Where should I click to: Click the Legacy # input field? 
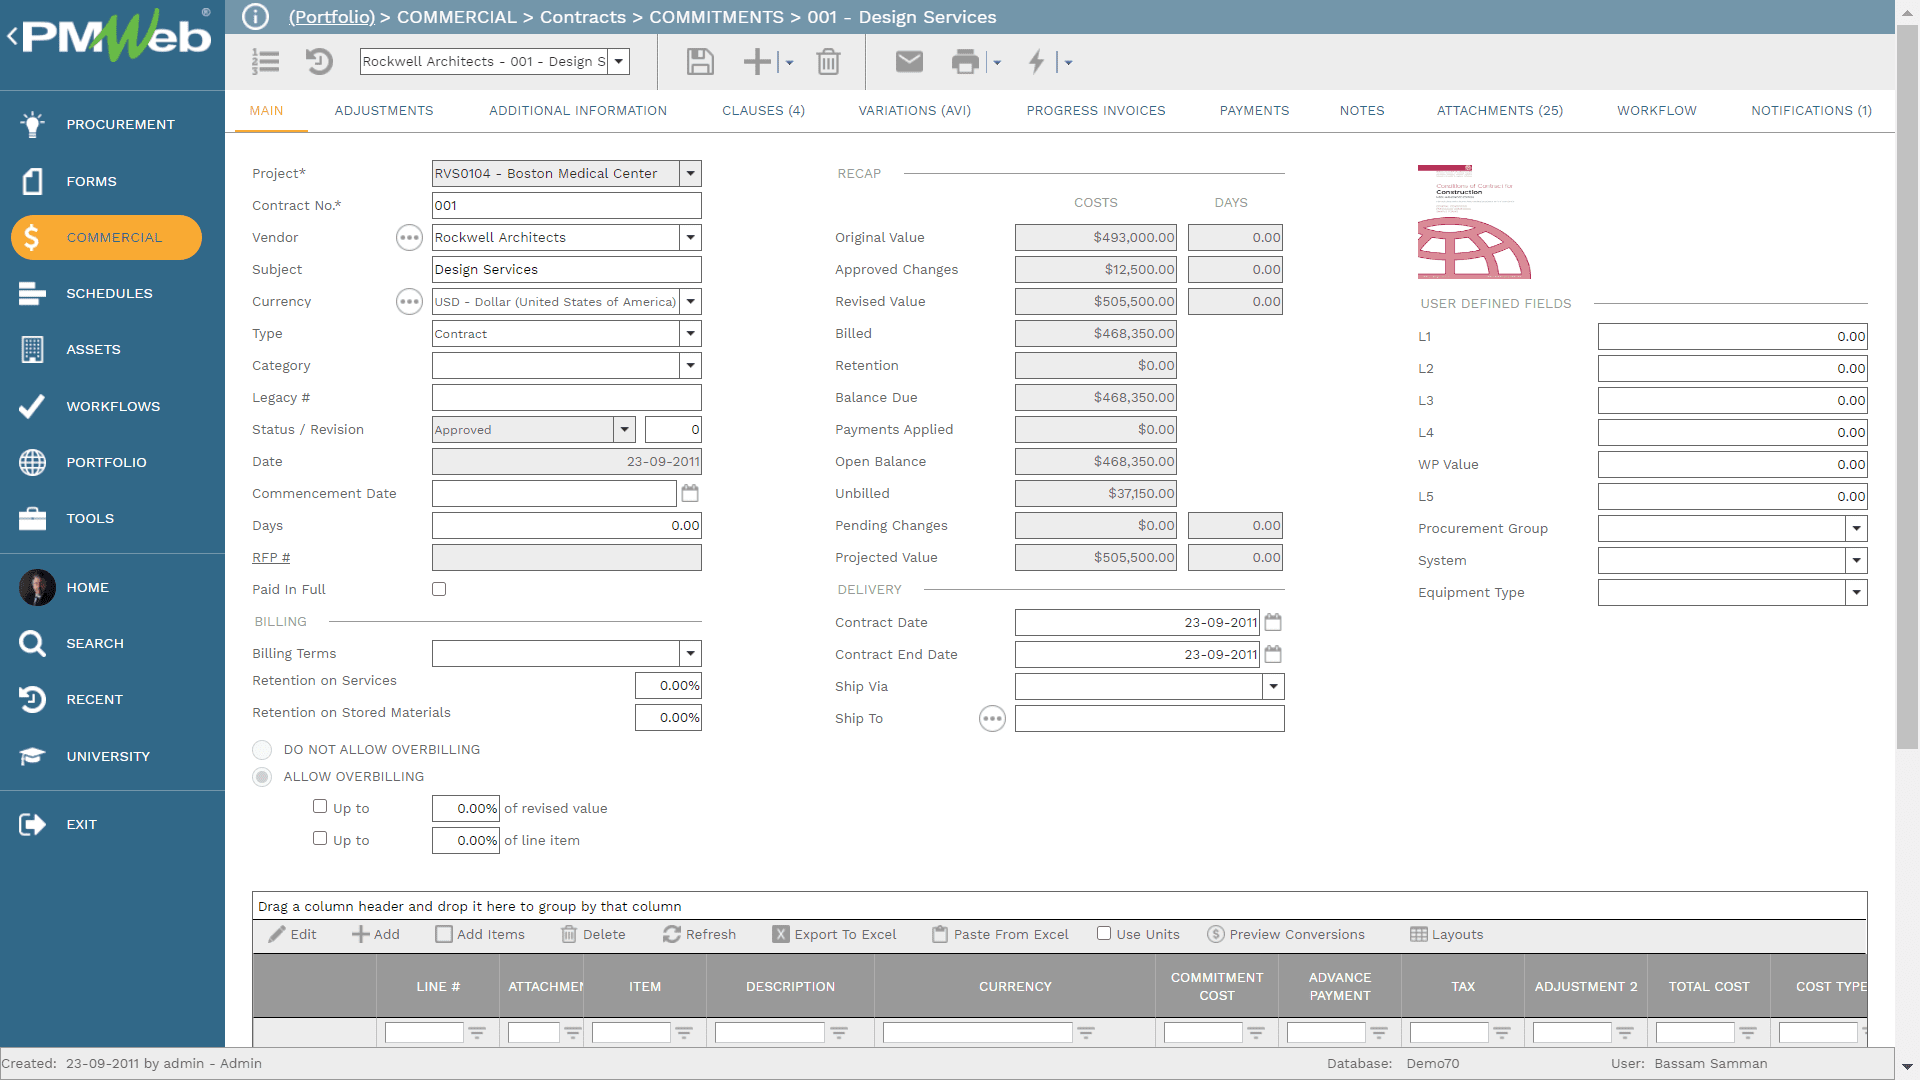click(x=567, y=397)
